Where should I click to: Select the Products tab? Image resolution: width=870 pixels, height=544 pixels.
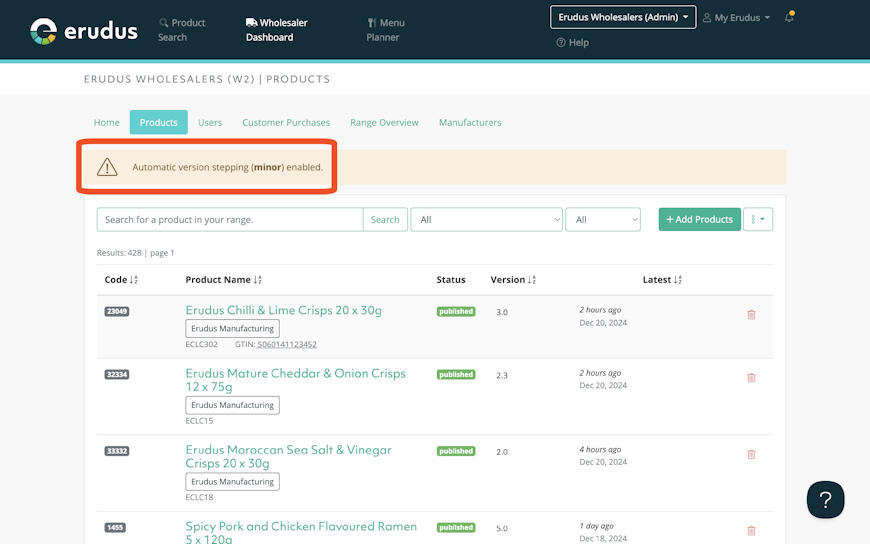pyautogui.click(x=159, y=122)
